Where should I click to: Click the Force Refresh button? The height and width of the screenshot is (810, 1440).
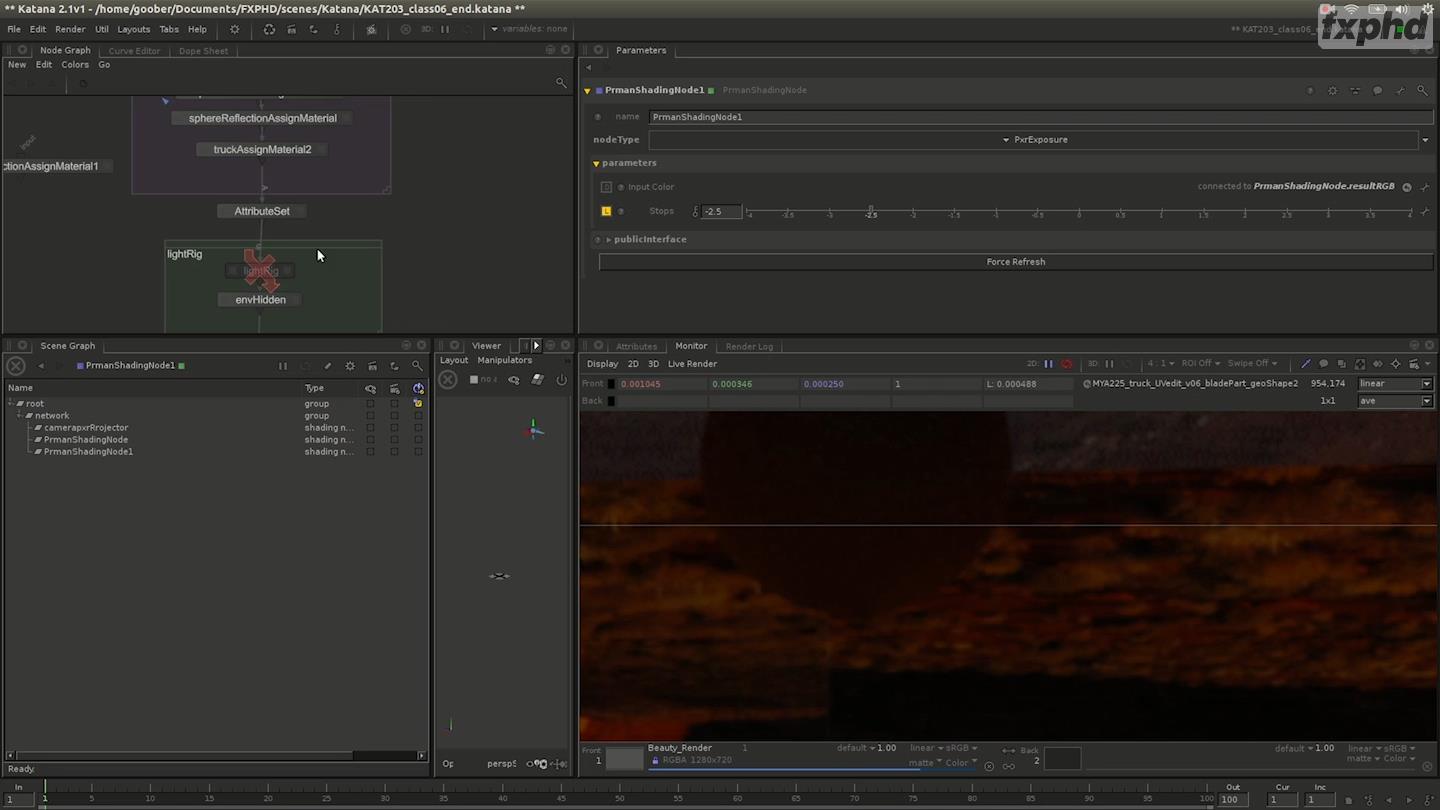tap(1016, 262)
